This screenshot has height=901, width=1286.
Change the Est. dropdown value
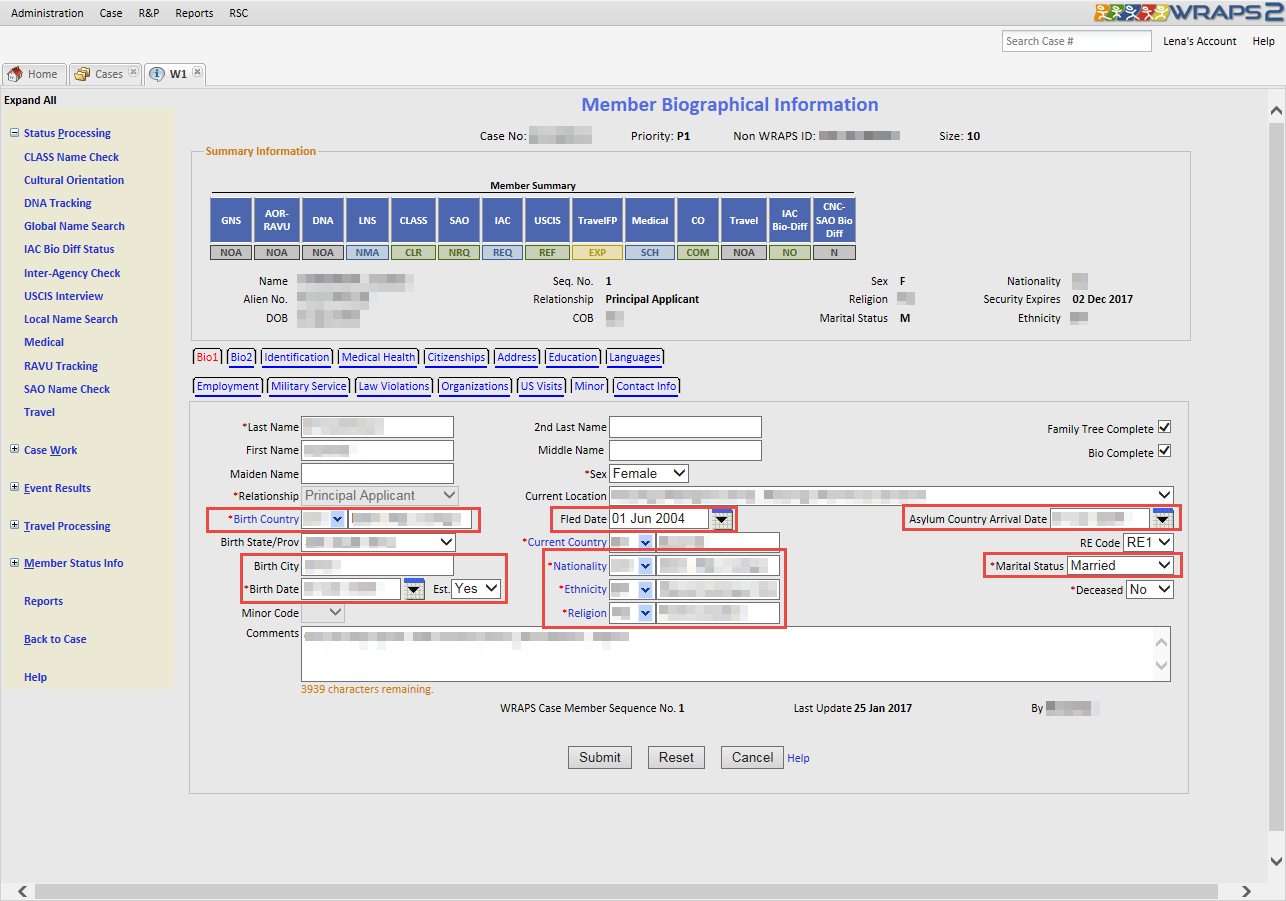476,589
